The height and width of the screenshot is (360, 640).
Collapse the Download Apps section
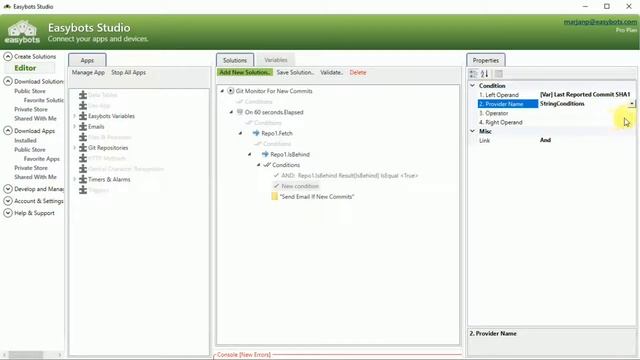[8, 131]
